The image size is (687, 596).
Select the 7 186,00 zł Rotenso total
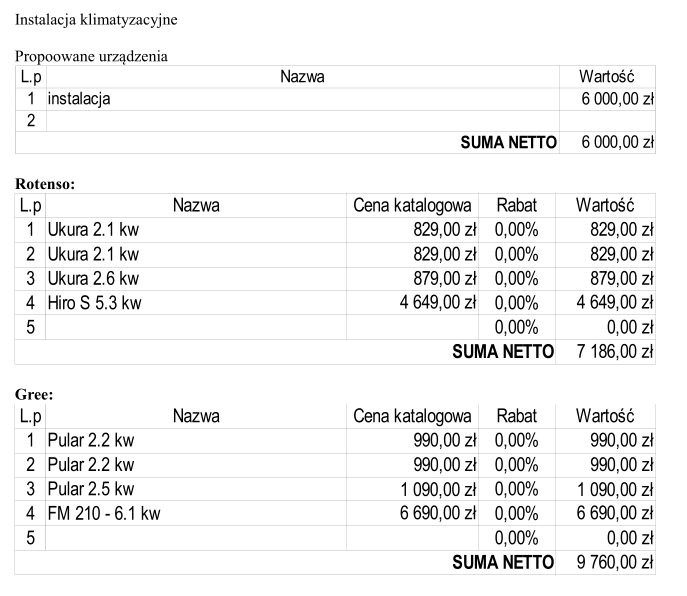tap(615, 351)
